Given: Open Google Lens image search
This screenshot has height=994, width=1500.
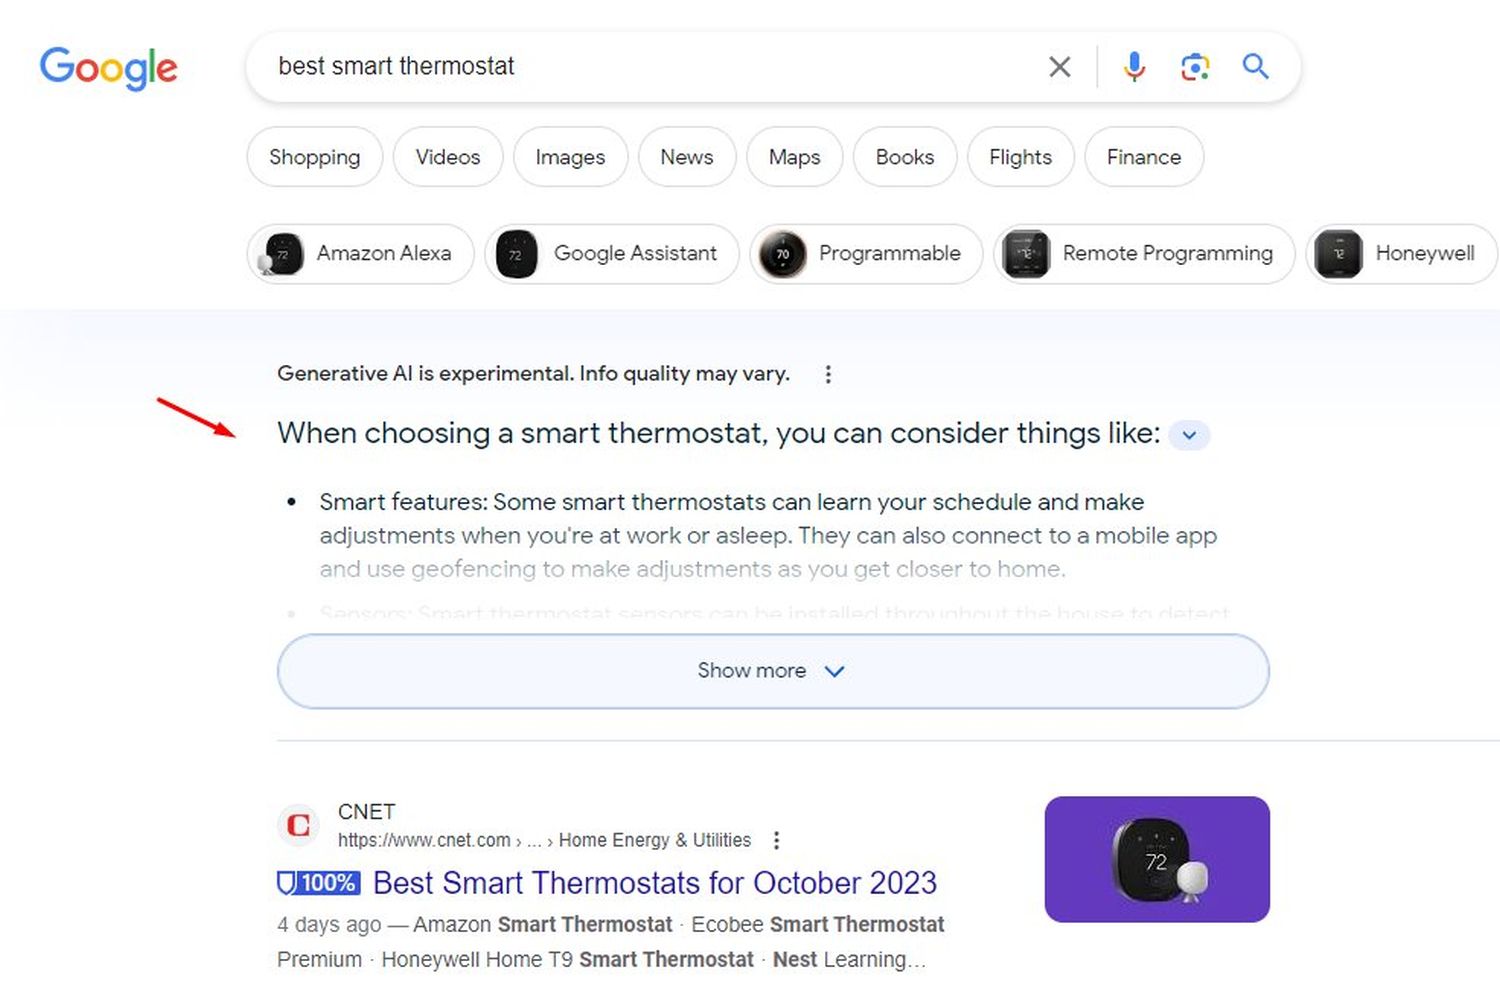Looking at the screenshot, I should [x=1195, y=67].
